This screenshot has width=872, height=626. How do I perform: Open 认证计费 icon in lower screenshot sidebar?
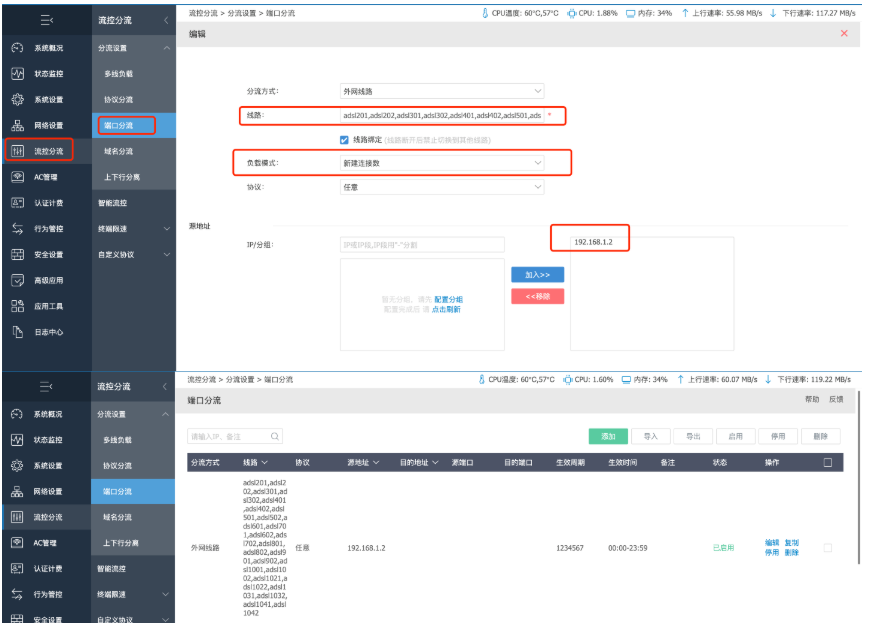(x=17, y=568)
